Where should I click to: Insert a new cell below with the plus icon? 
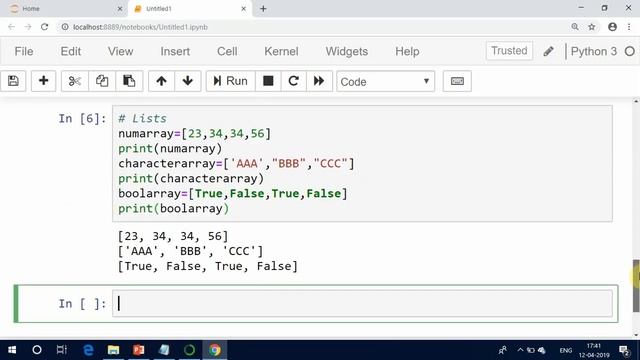[43, 81]
